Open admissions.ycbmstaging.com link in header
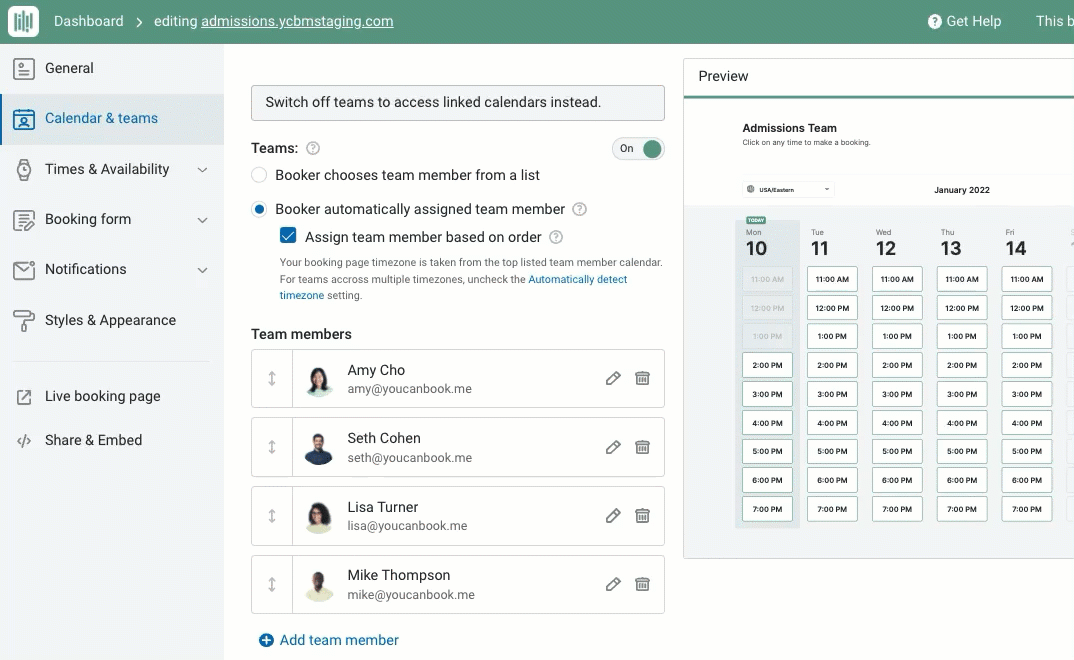This screenshot has height=660, width=1074. click(x=297, y=21)
